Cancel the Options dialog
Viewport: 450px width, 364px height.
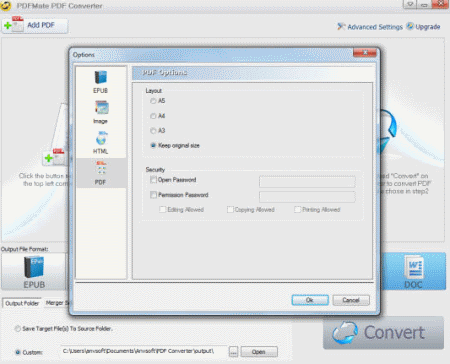click(x=351, y=300)
